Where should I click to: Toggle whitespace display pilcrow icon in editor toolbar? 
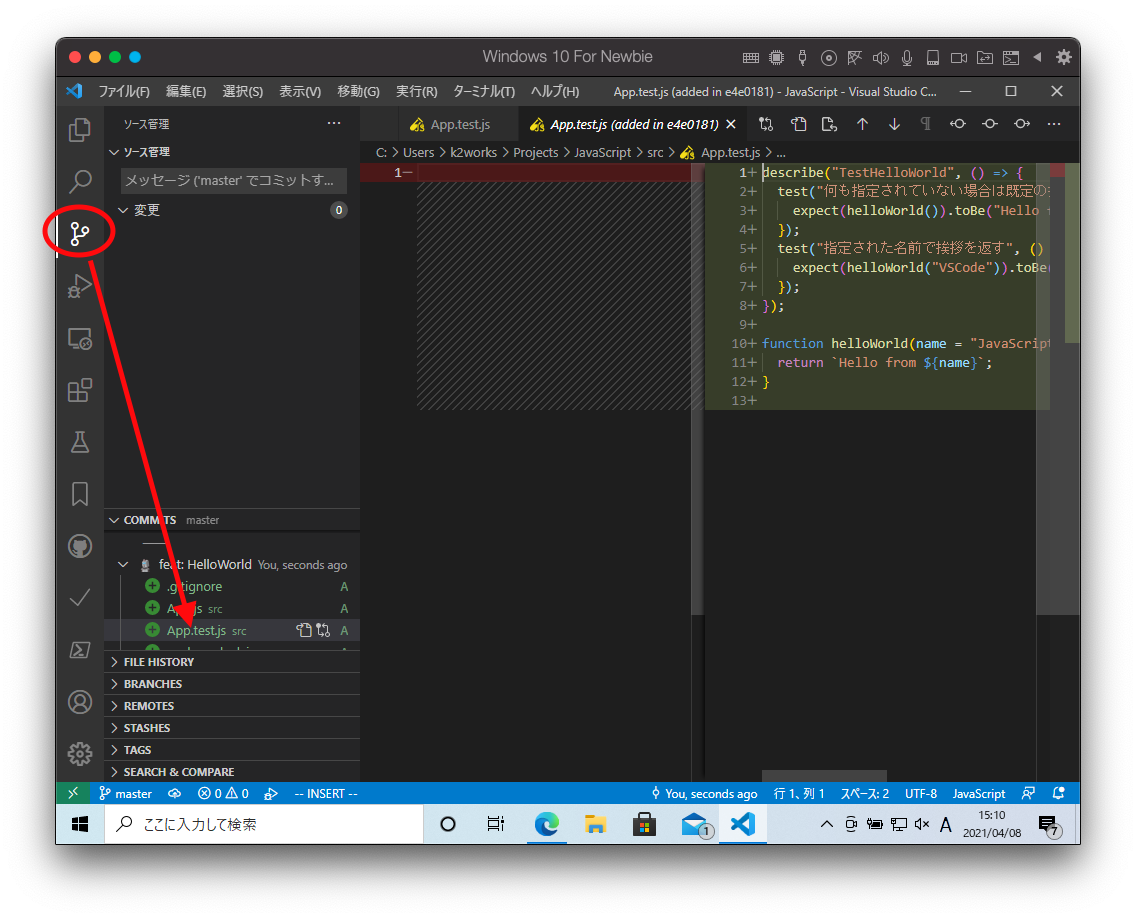925,125
